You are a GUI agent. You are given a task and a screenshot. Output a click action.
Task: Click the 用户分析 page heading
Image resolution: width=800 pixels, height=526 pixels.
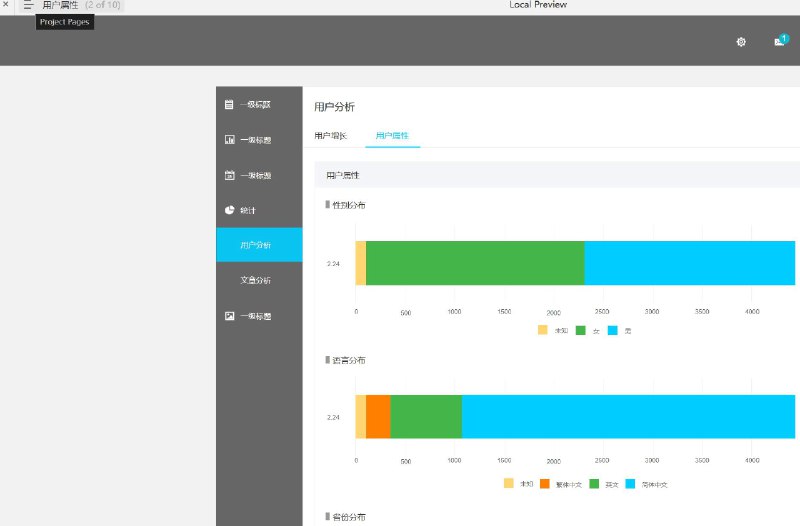[x=334, y=107]
